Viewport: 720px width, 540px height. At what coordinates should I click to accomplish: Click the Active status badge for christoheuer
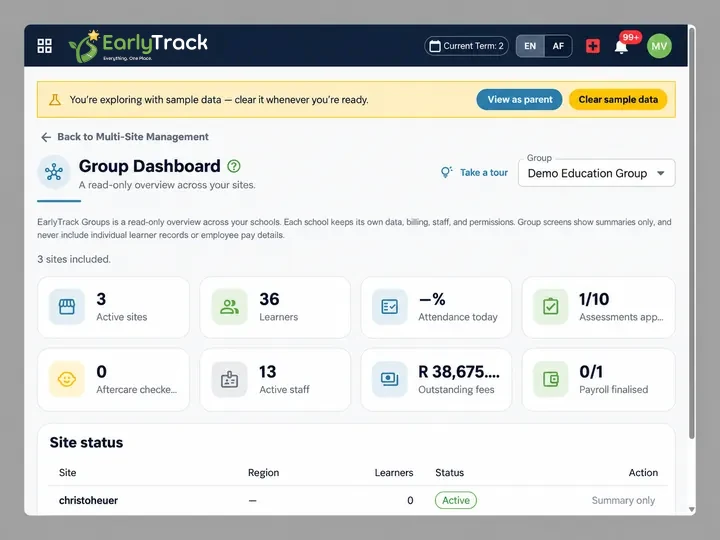coord(456,501)
